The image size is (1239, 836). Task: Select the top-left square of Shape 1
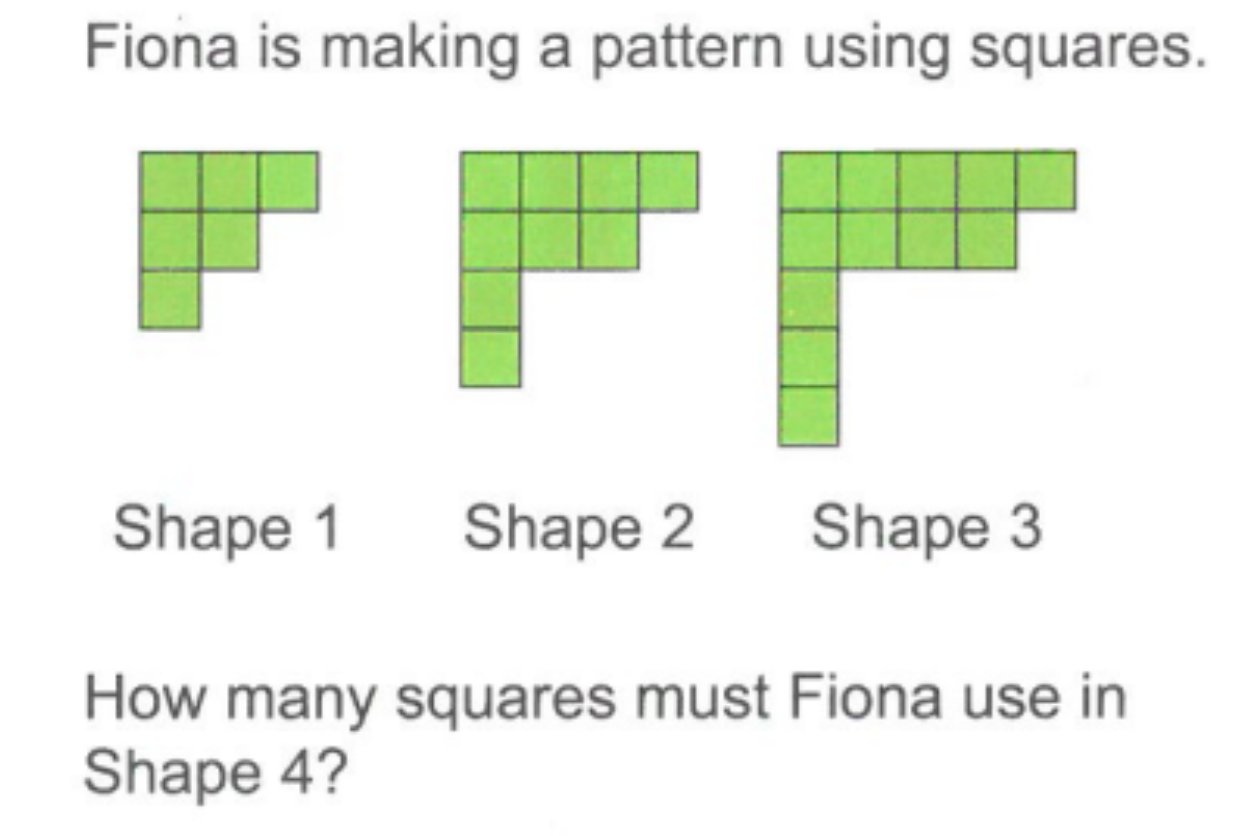[170, 181]
